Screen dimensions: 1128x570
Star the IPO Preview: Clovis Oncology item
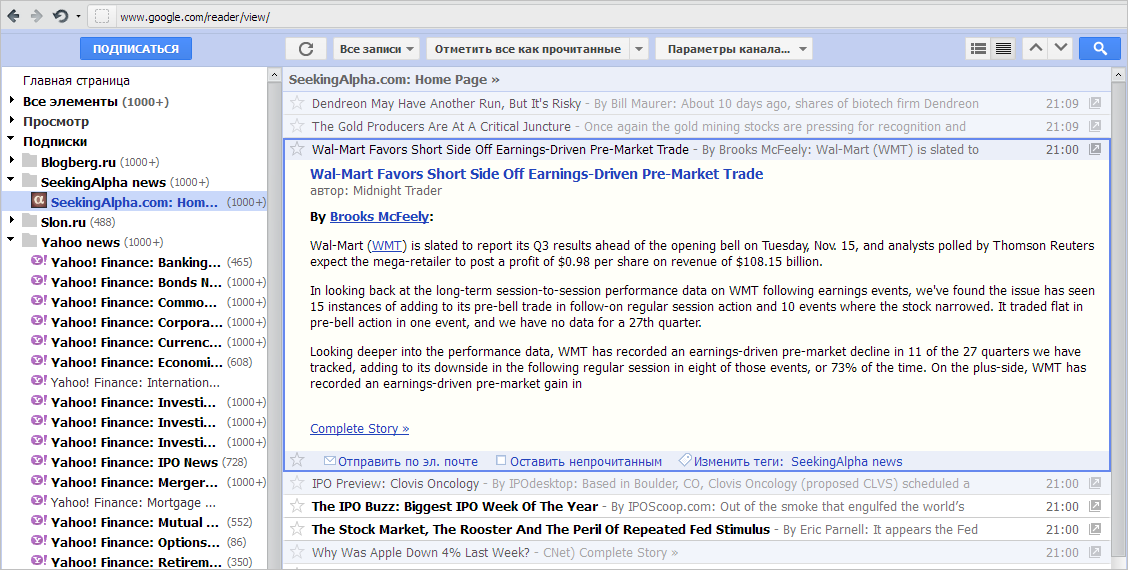pyautogui.click(x=297, y=483)
